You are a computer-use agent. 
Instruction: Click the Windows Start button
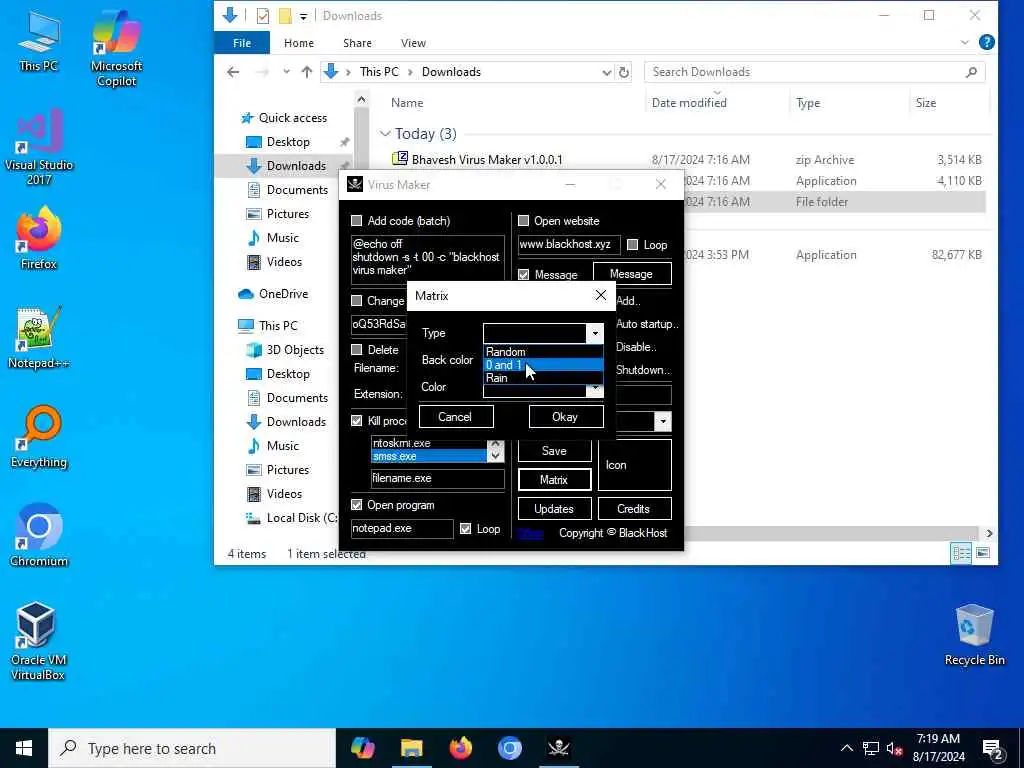[24, 748]
